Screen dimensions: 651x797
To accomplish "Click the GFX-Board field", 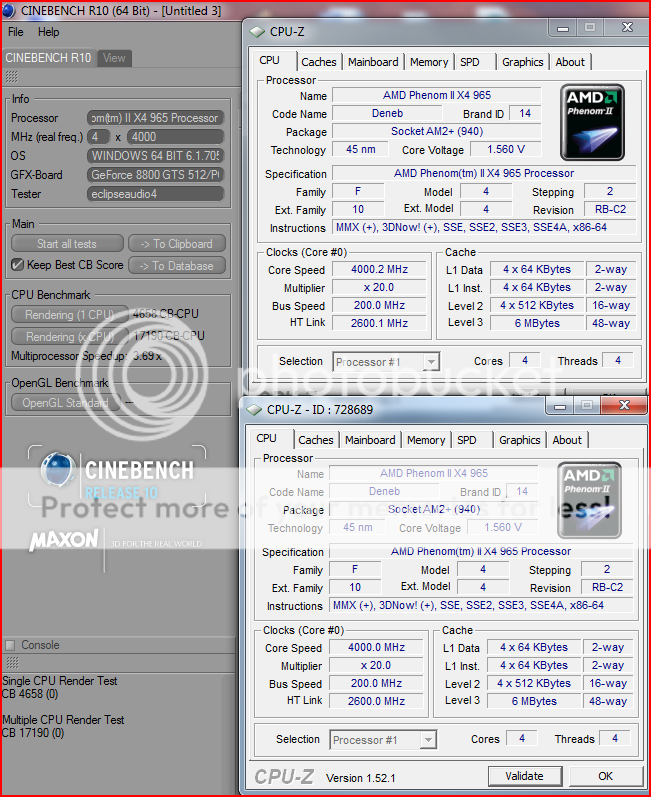I will pyautogui.click(x=156, y=175).
